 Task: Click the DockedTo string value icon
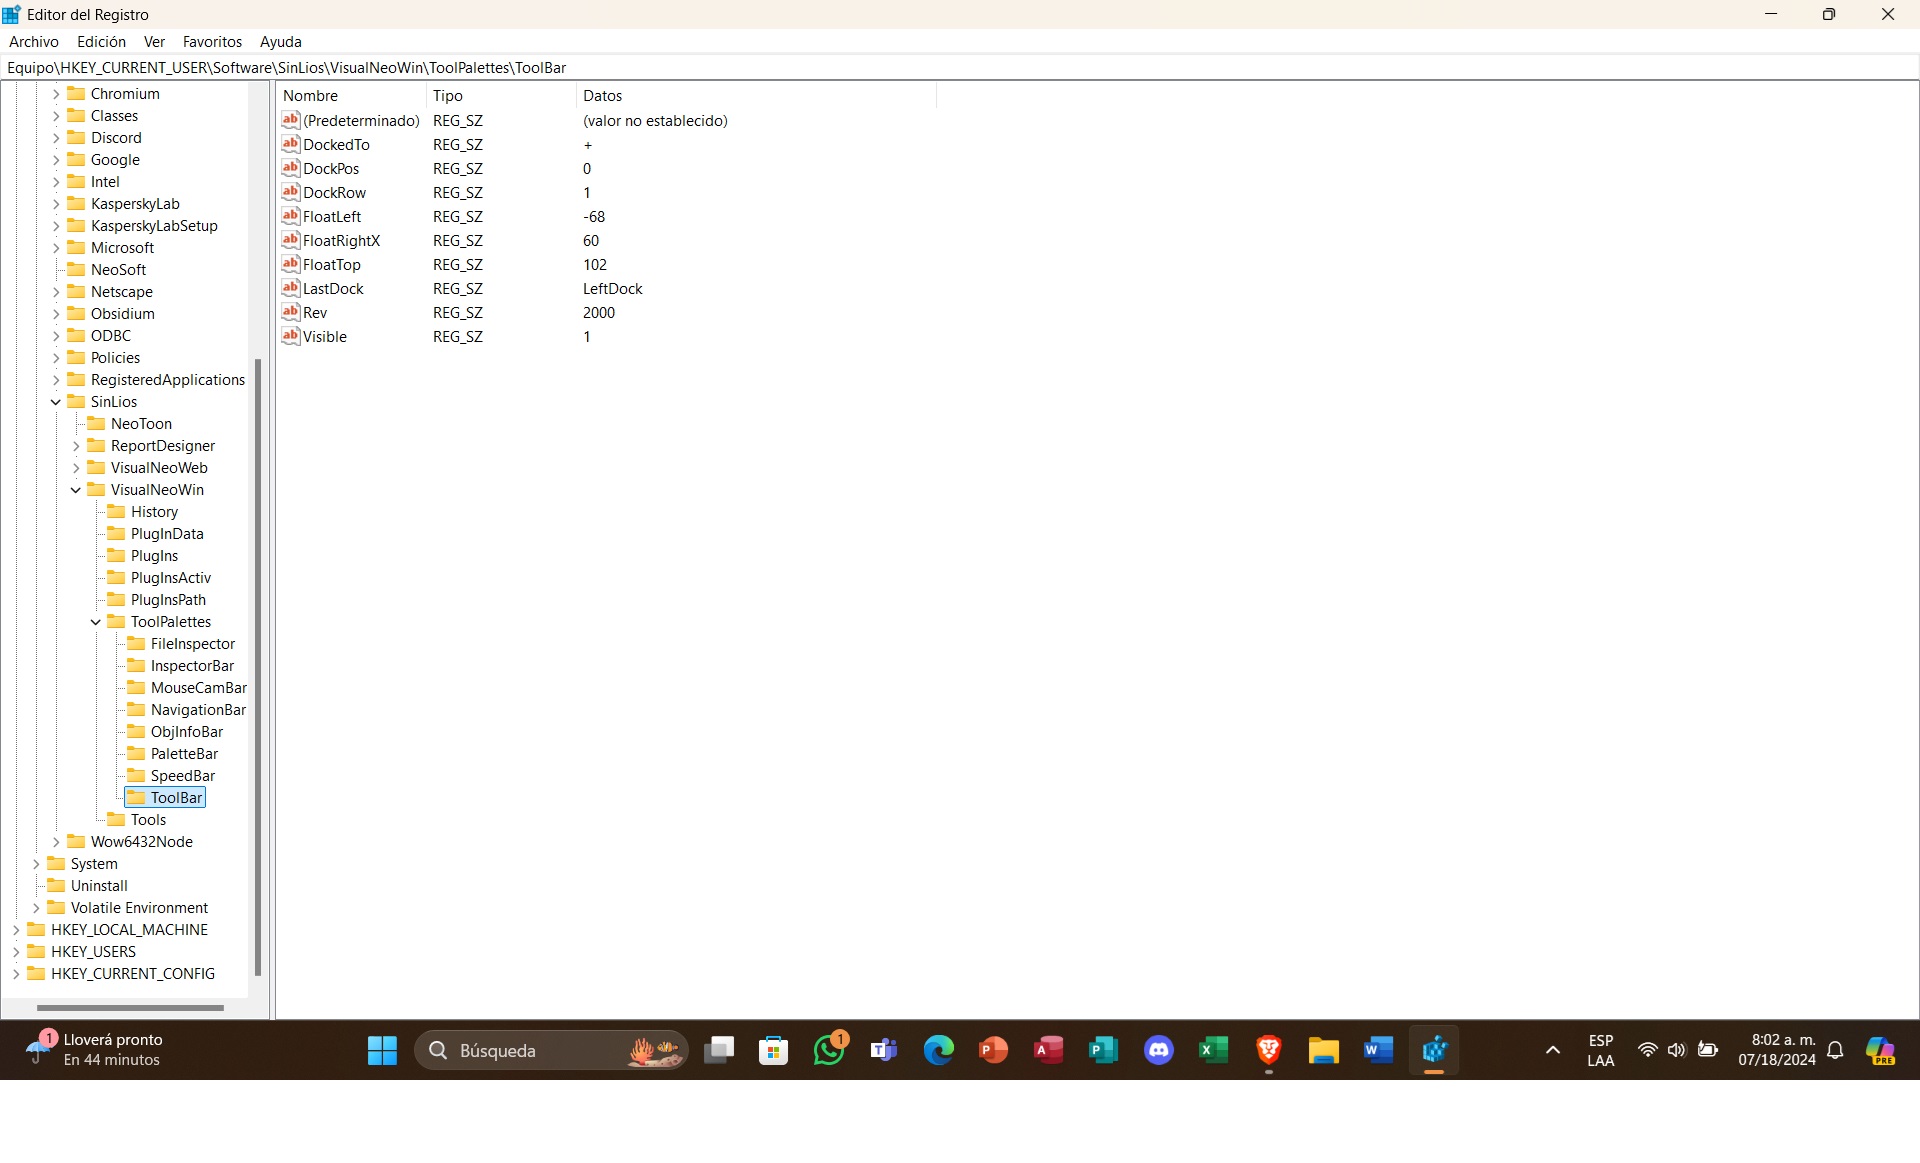click(x=291, y=144)
